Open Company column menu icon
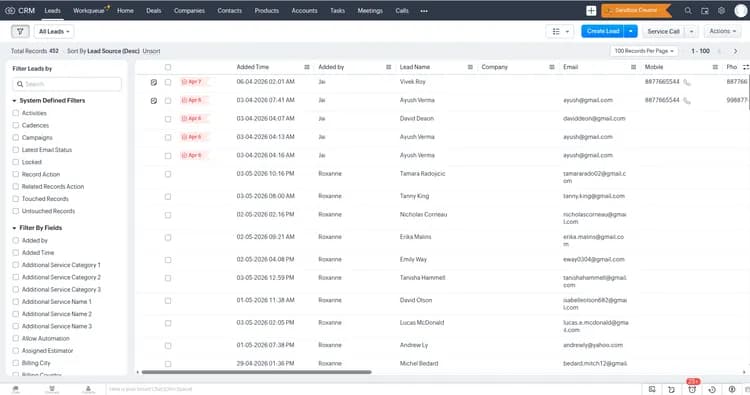Viewport: 750px width, 395px height. click(551, 67)
